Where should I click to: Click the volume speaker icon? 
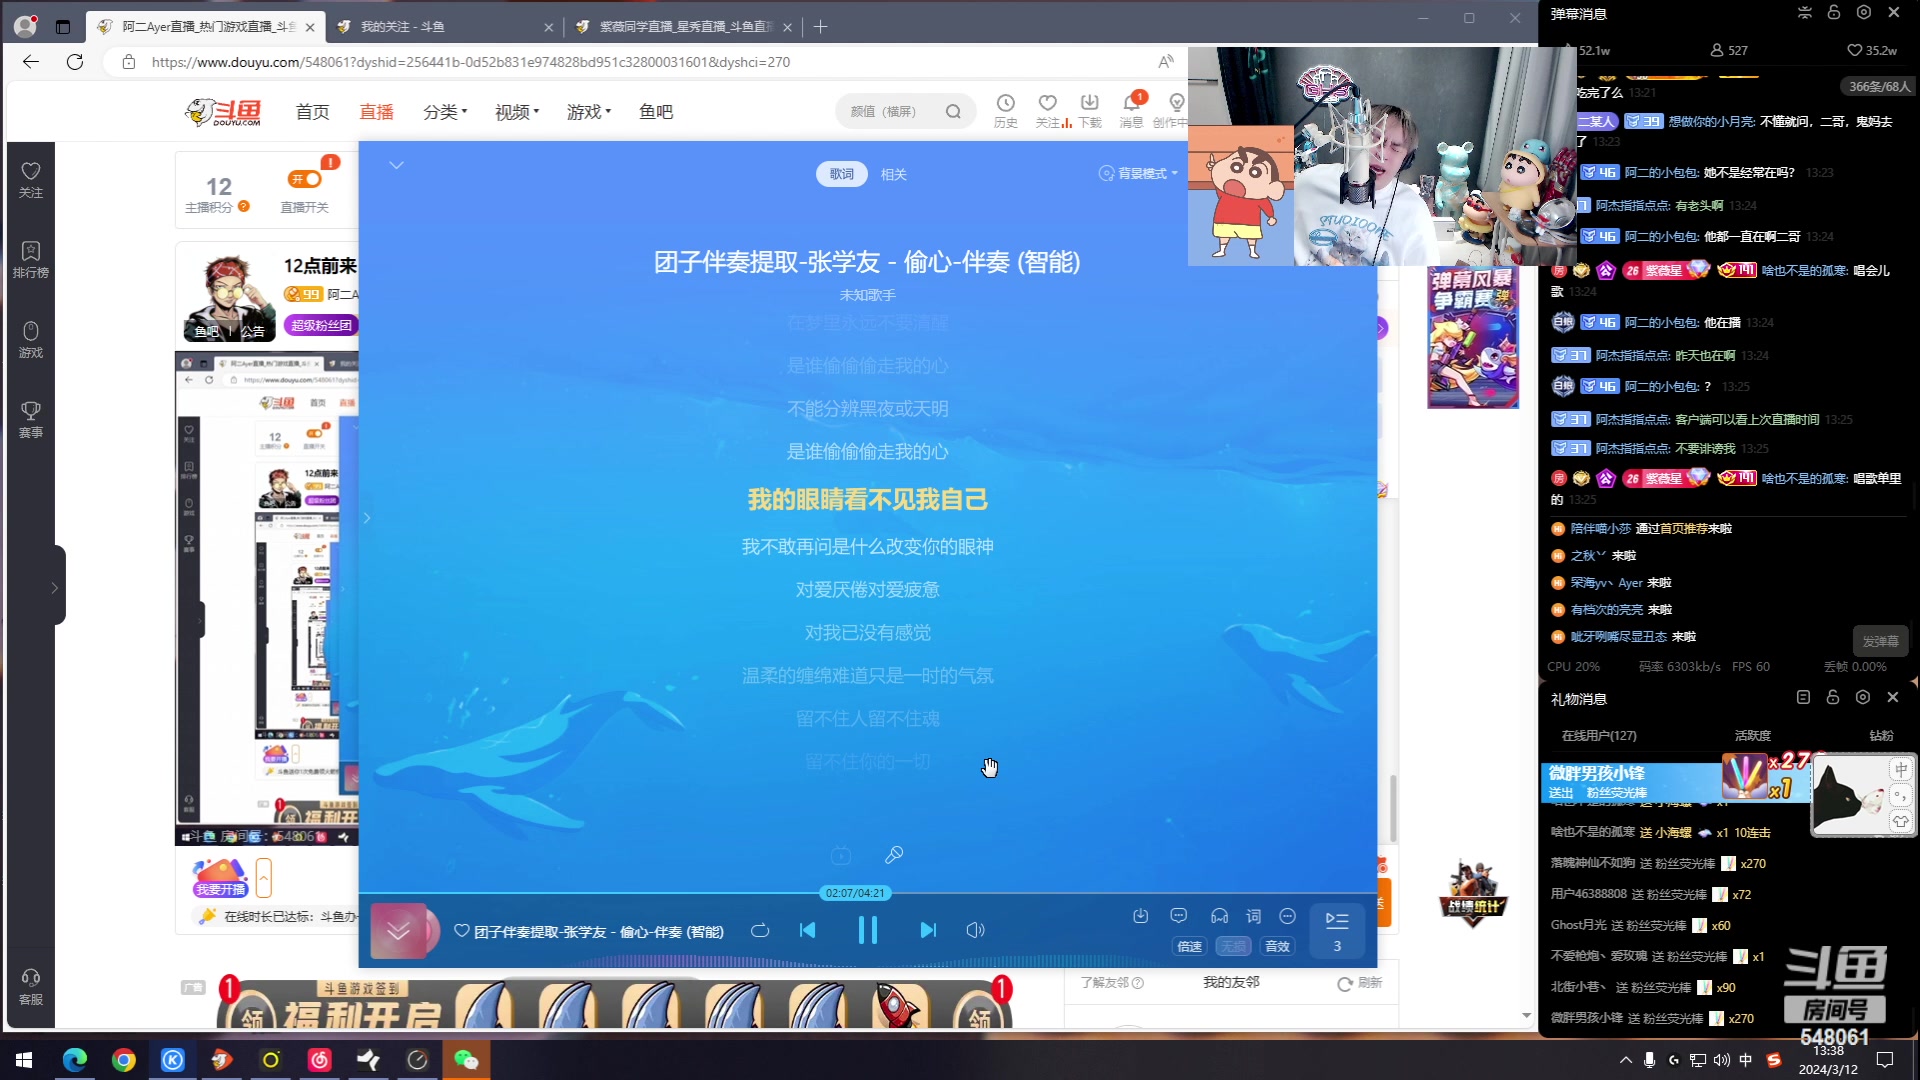click(975, 930)
